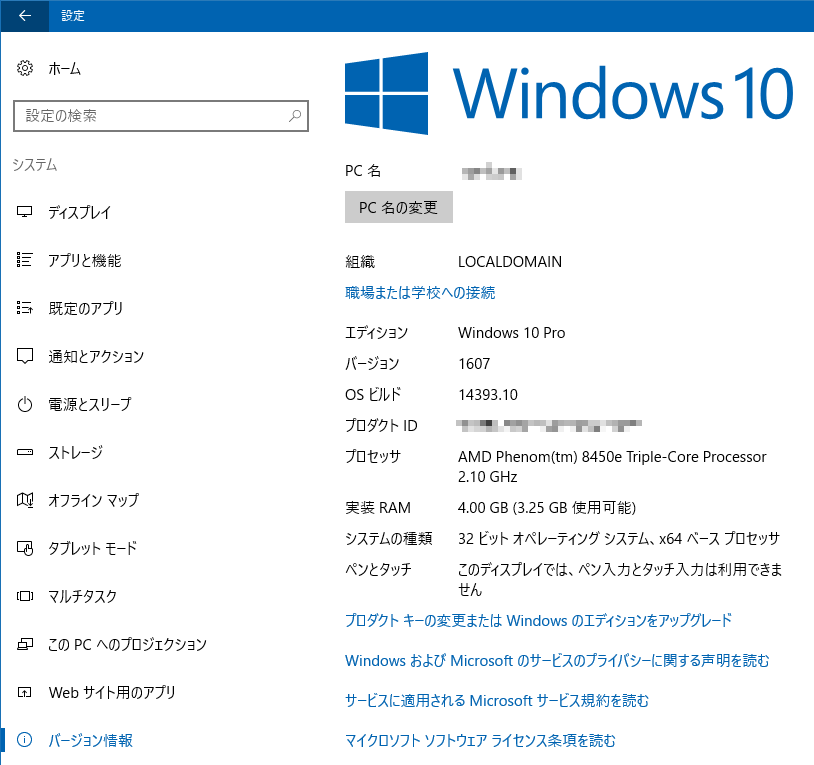Screen dimensions: 814x765
Task: Select バージョン情報 in sidebar
Action: click(x=91, y=740)
